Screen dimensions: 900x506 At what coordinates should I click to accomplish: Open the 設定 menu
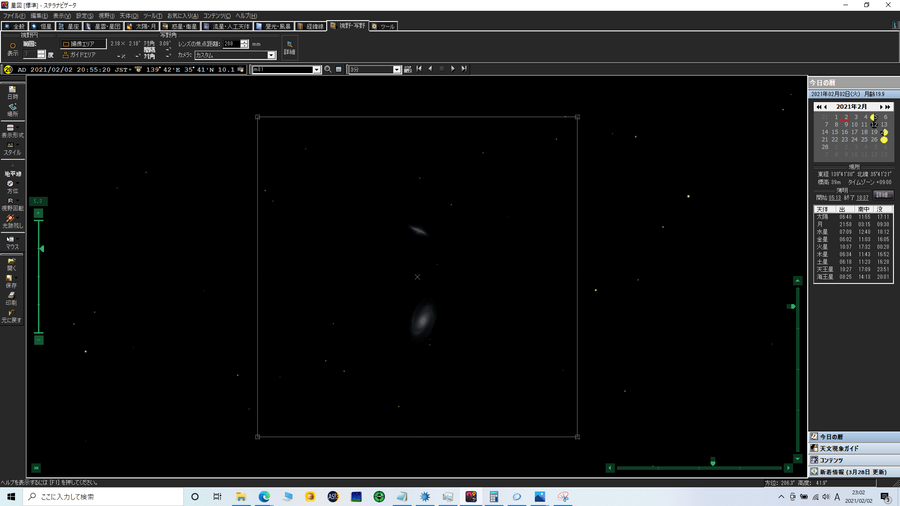coord(85,16)
